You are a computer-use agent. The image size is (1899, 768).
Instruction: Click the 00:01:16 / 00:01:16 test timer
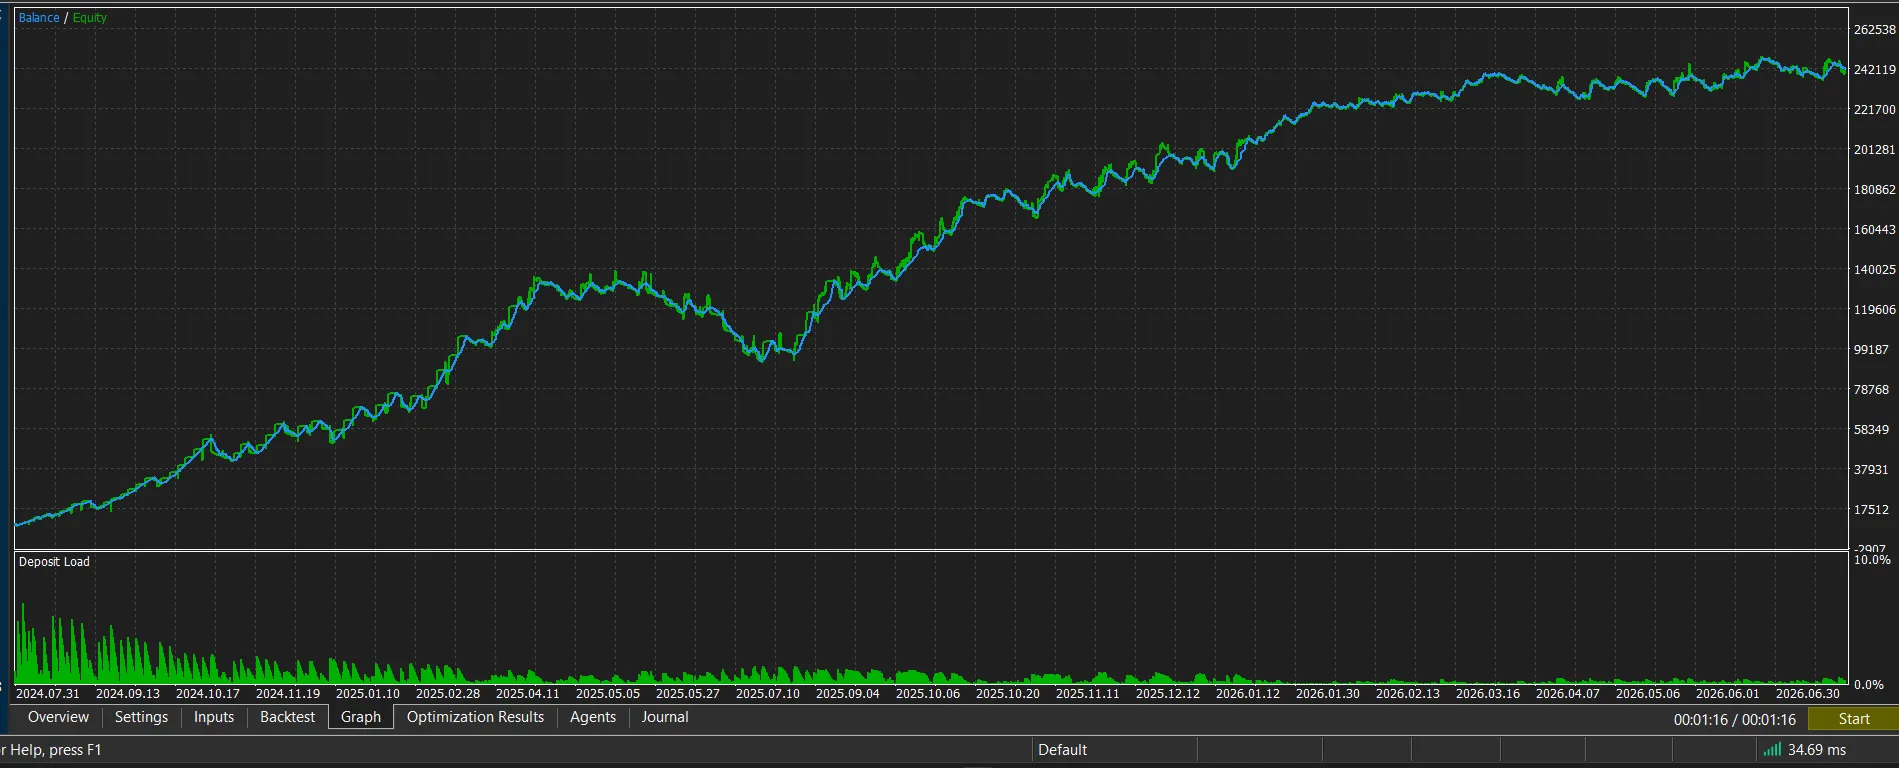1735,719
